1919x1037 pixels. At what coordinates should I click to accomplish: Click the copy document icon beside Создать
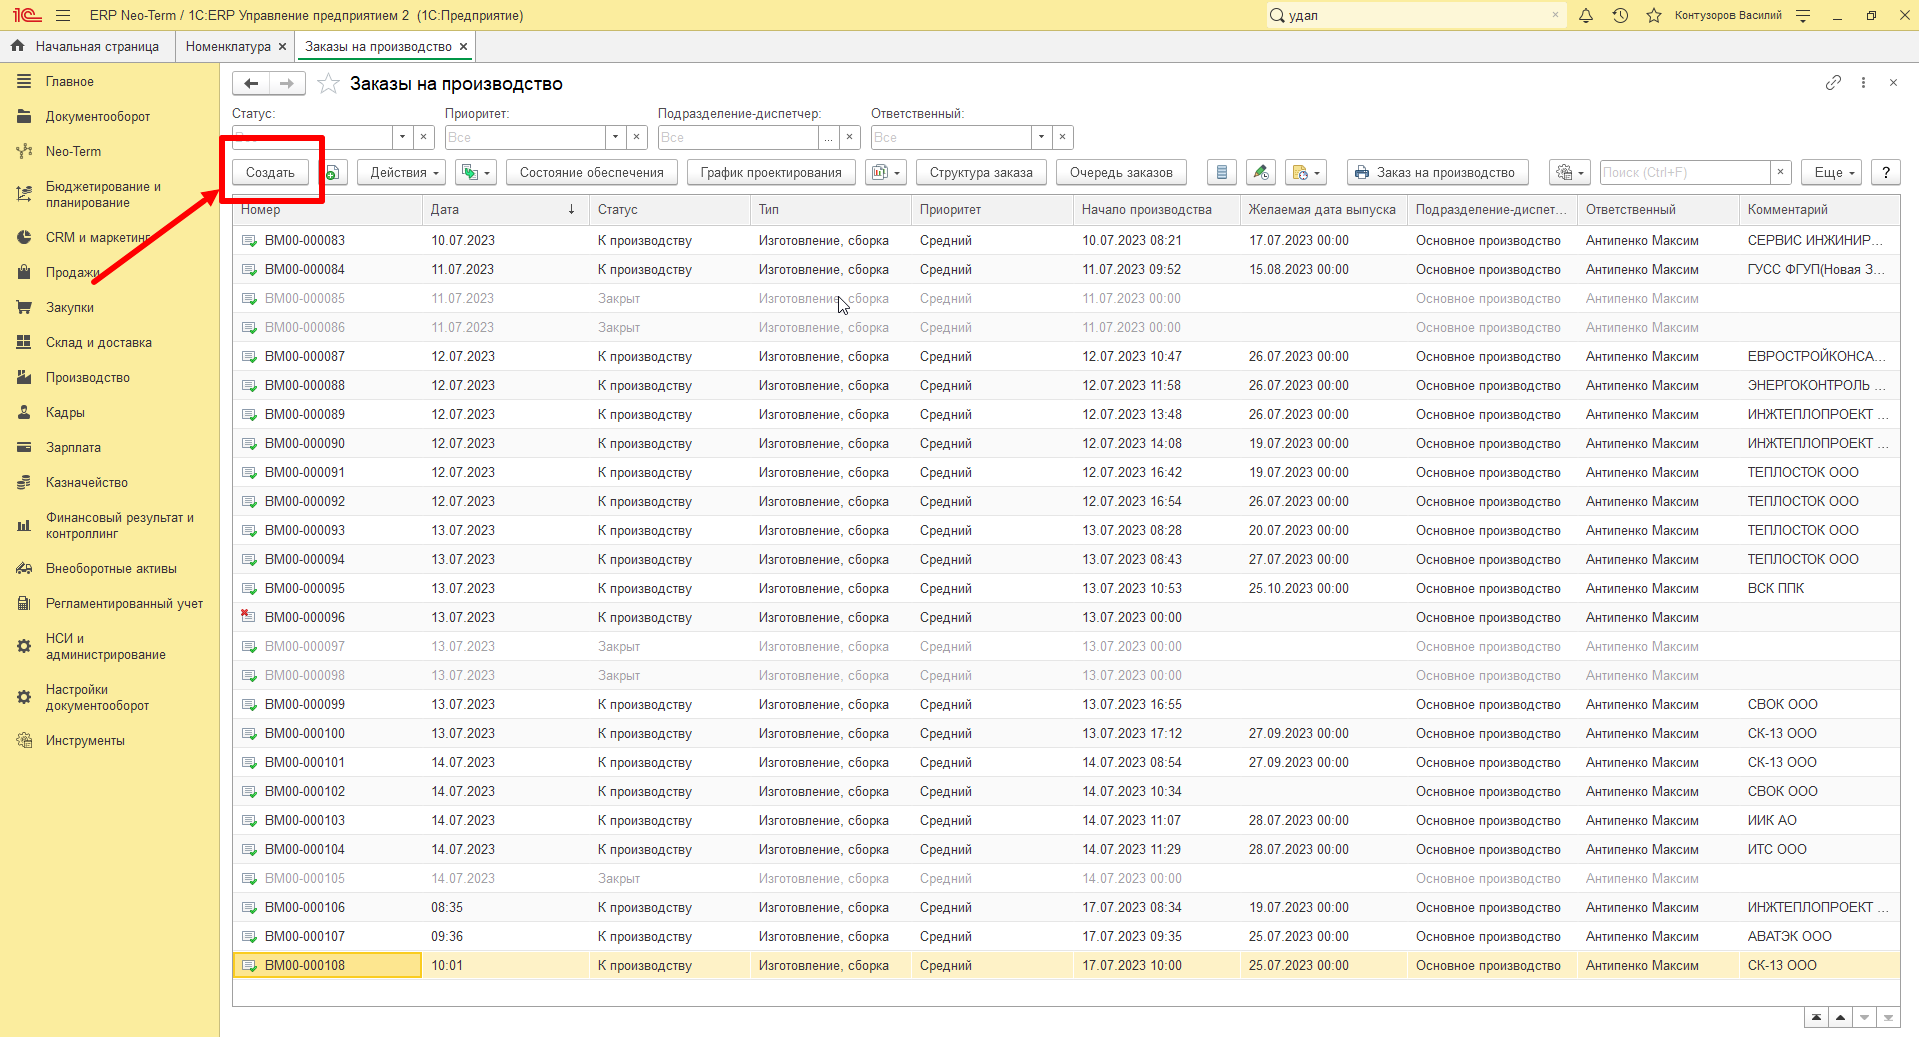point(334,173)
